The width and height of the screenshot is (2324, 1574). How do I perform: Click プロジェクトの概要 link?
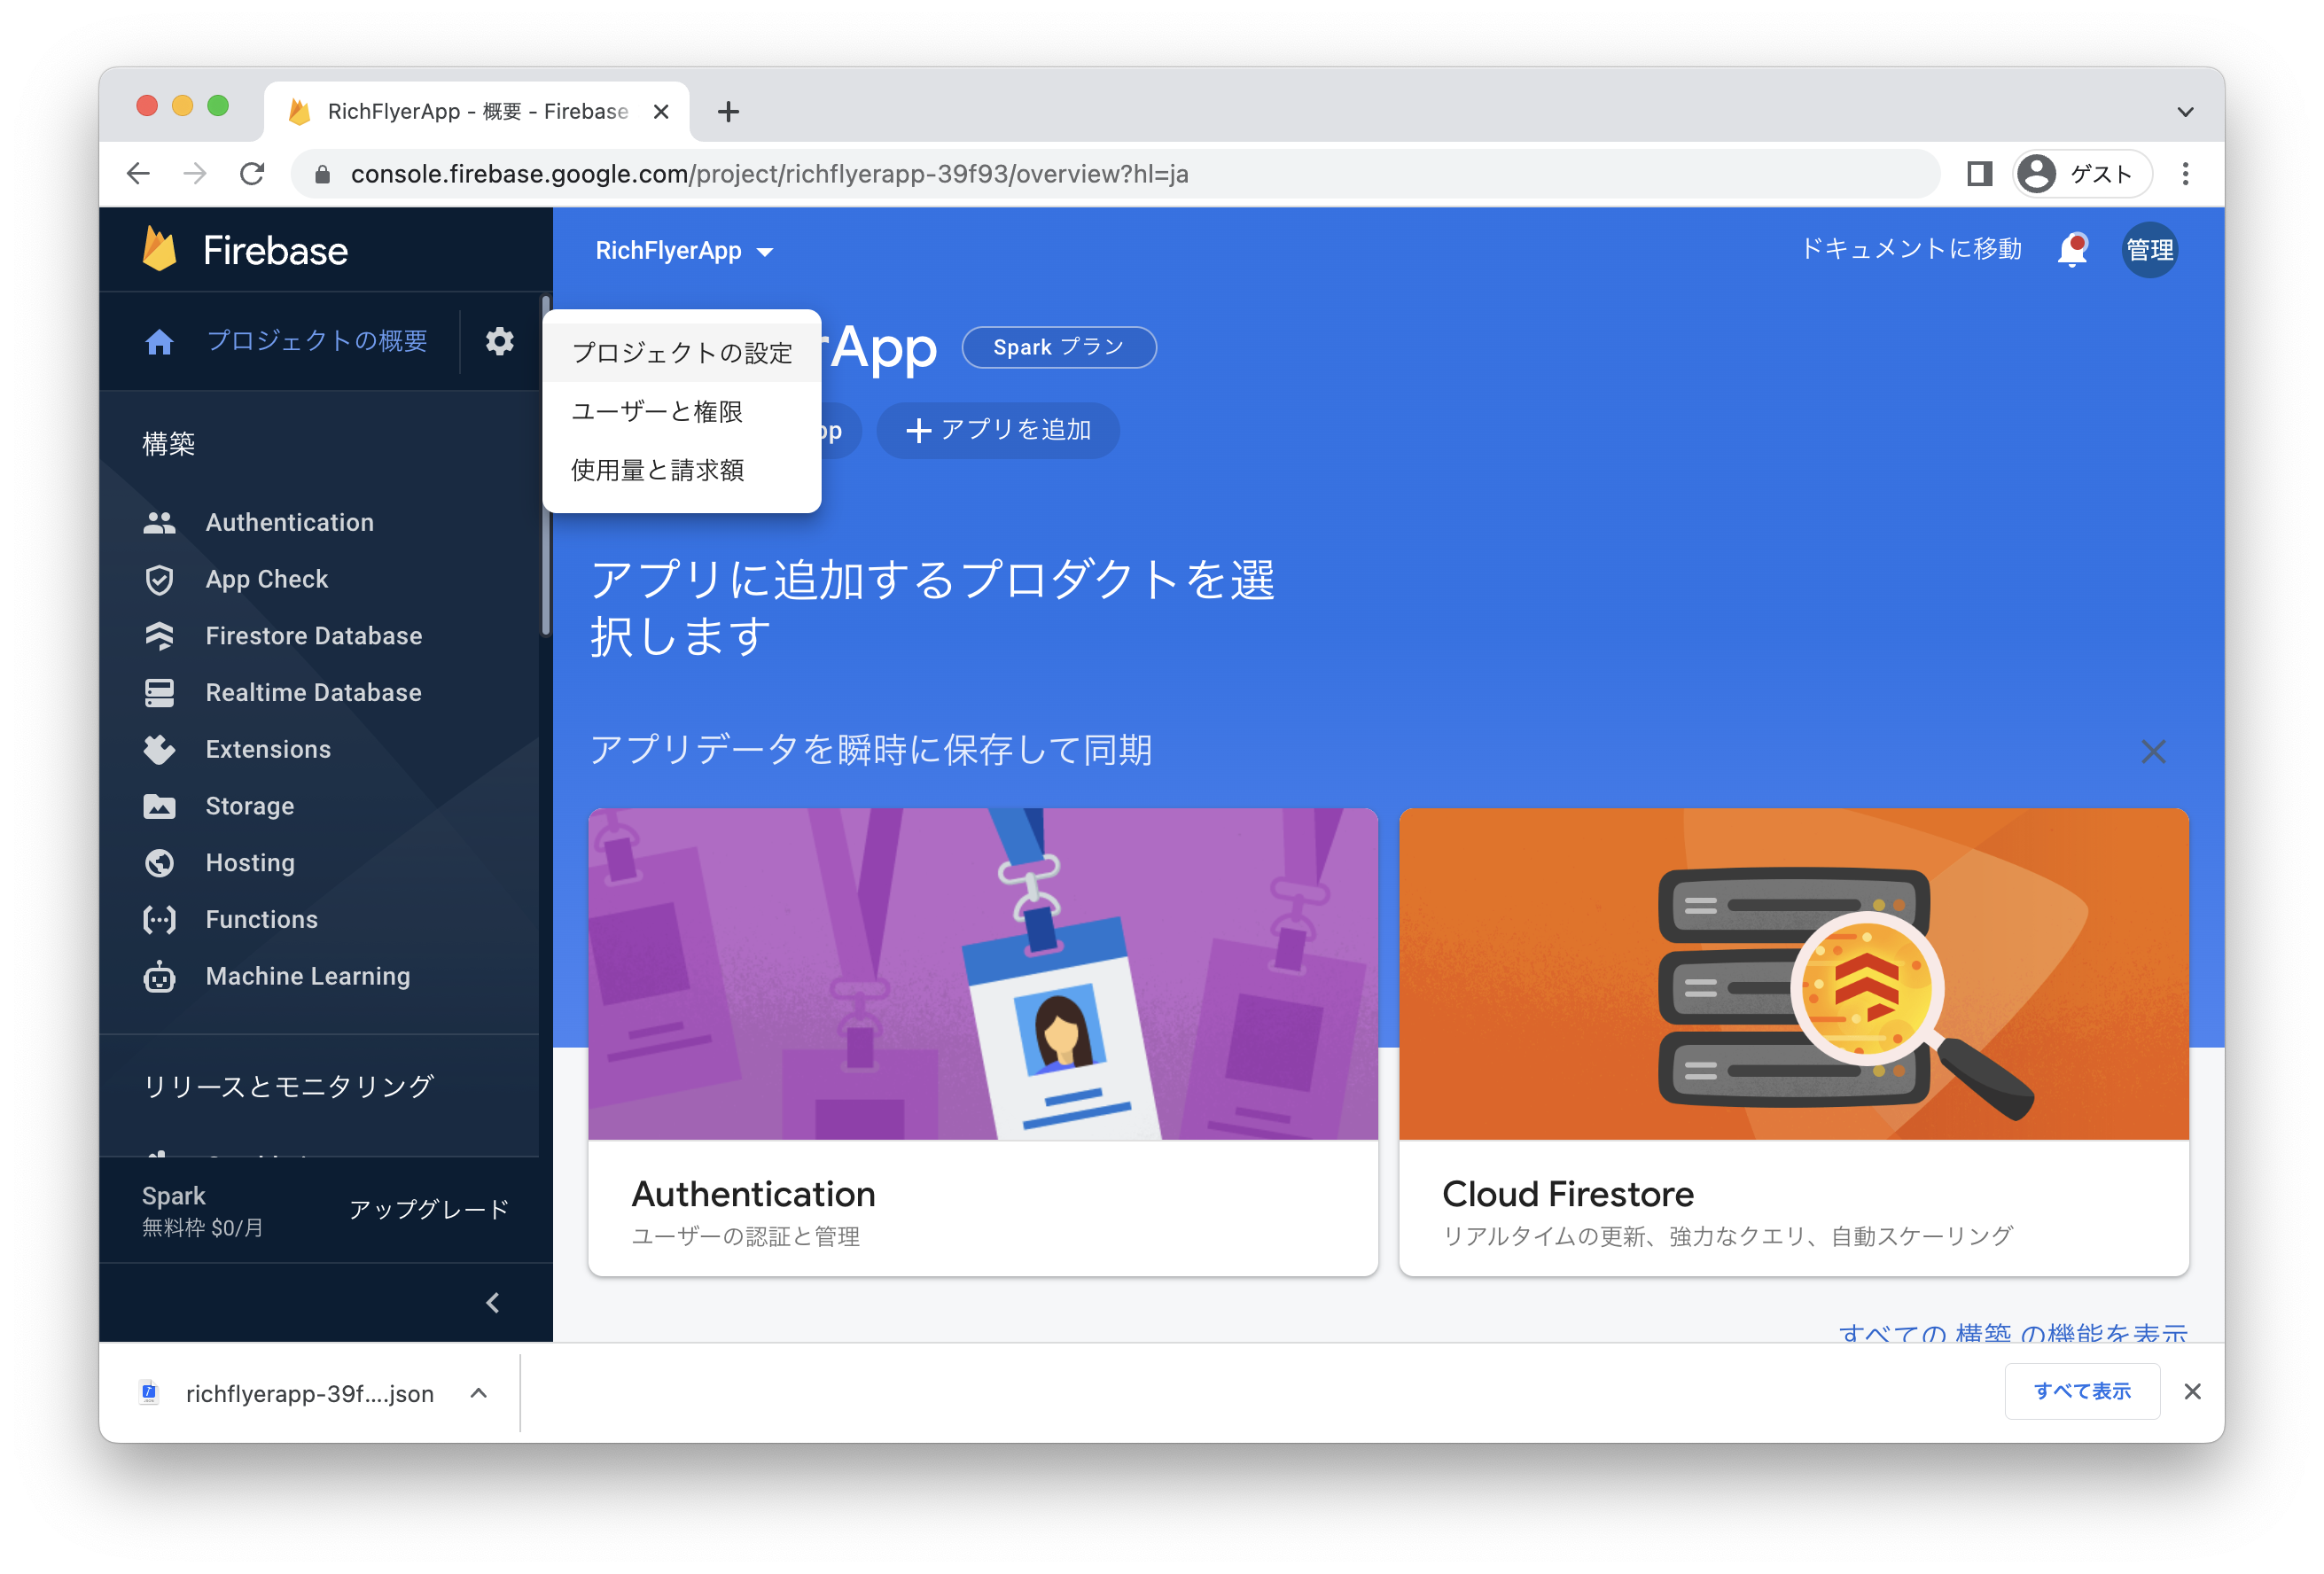point(317,341)
